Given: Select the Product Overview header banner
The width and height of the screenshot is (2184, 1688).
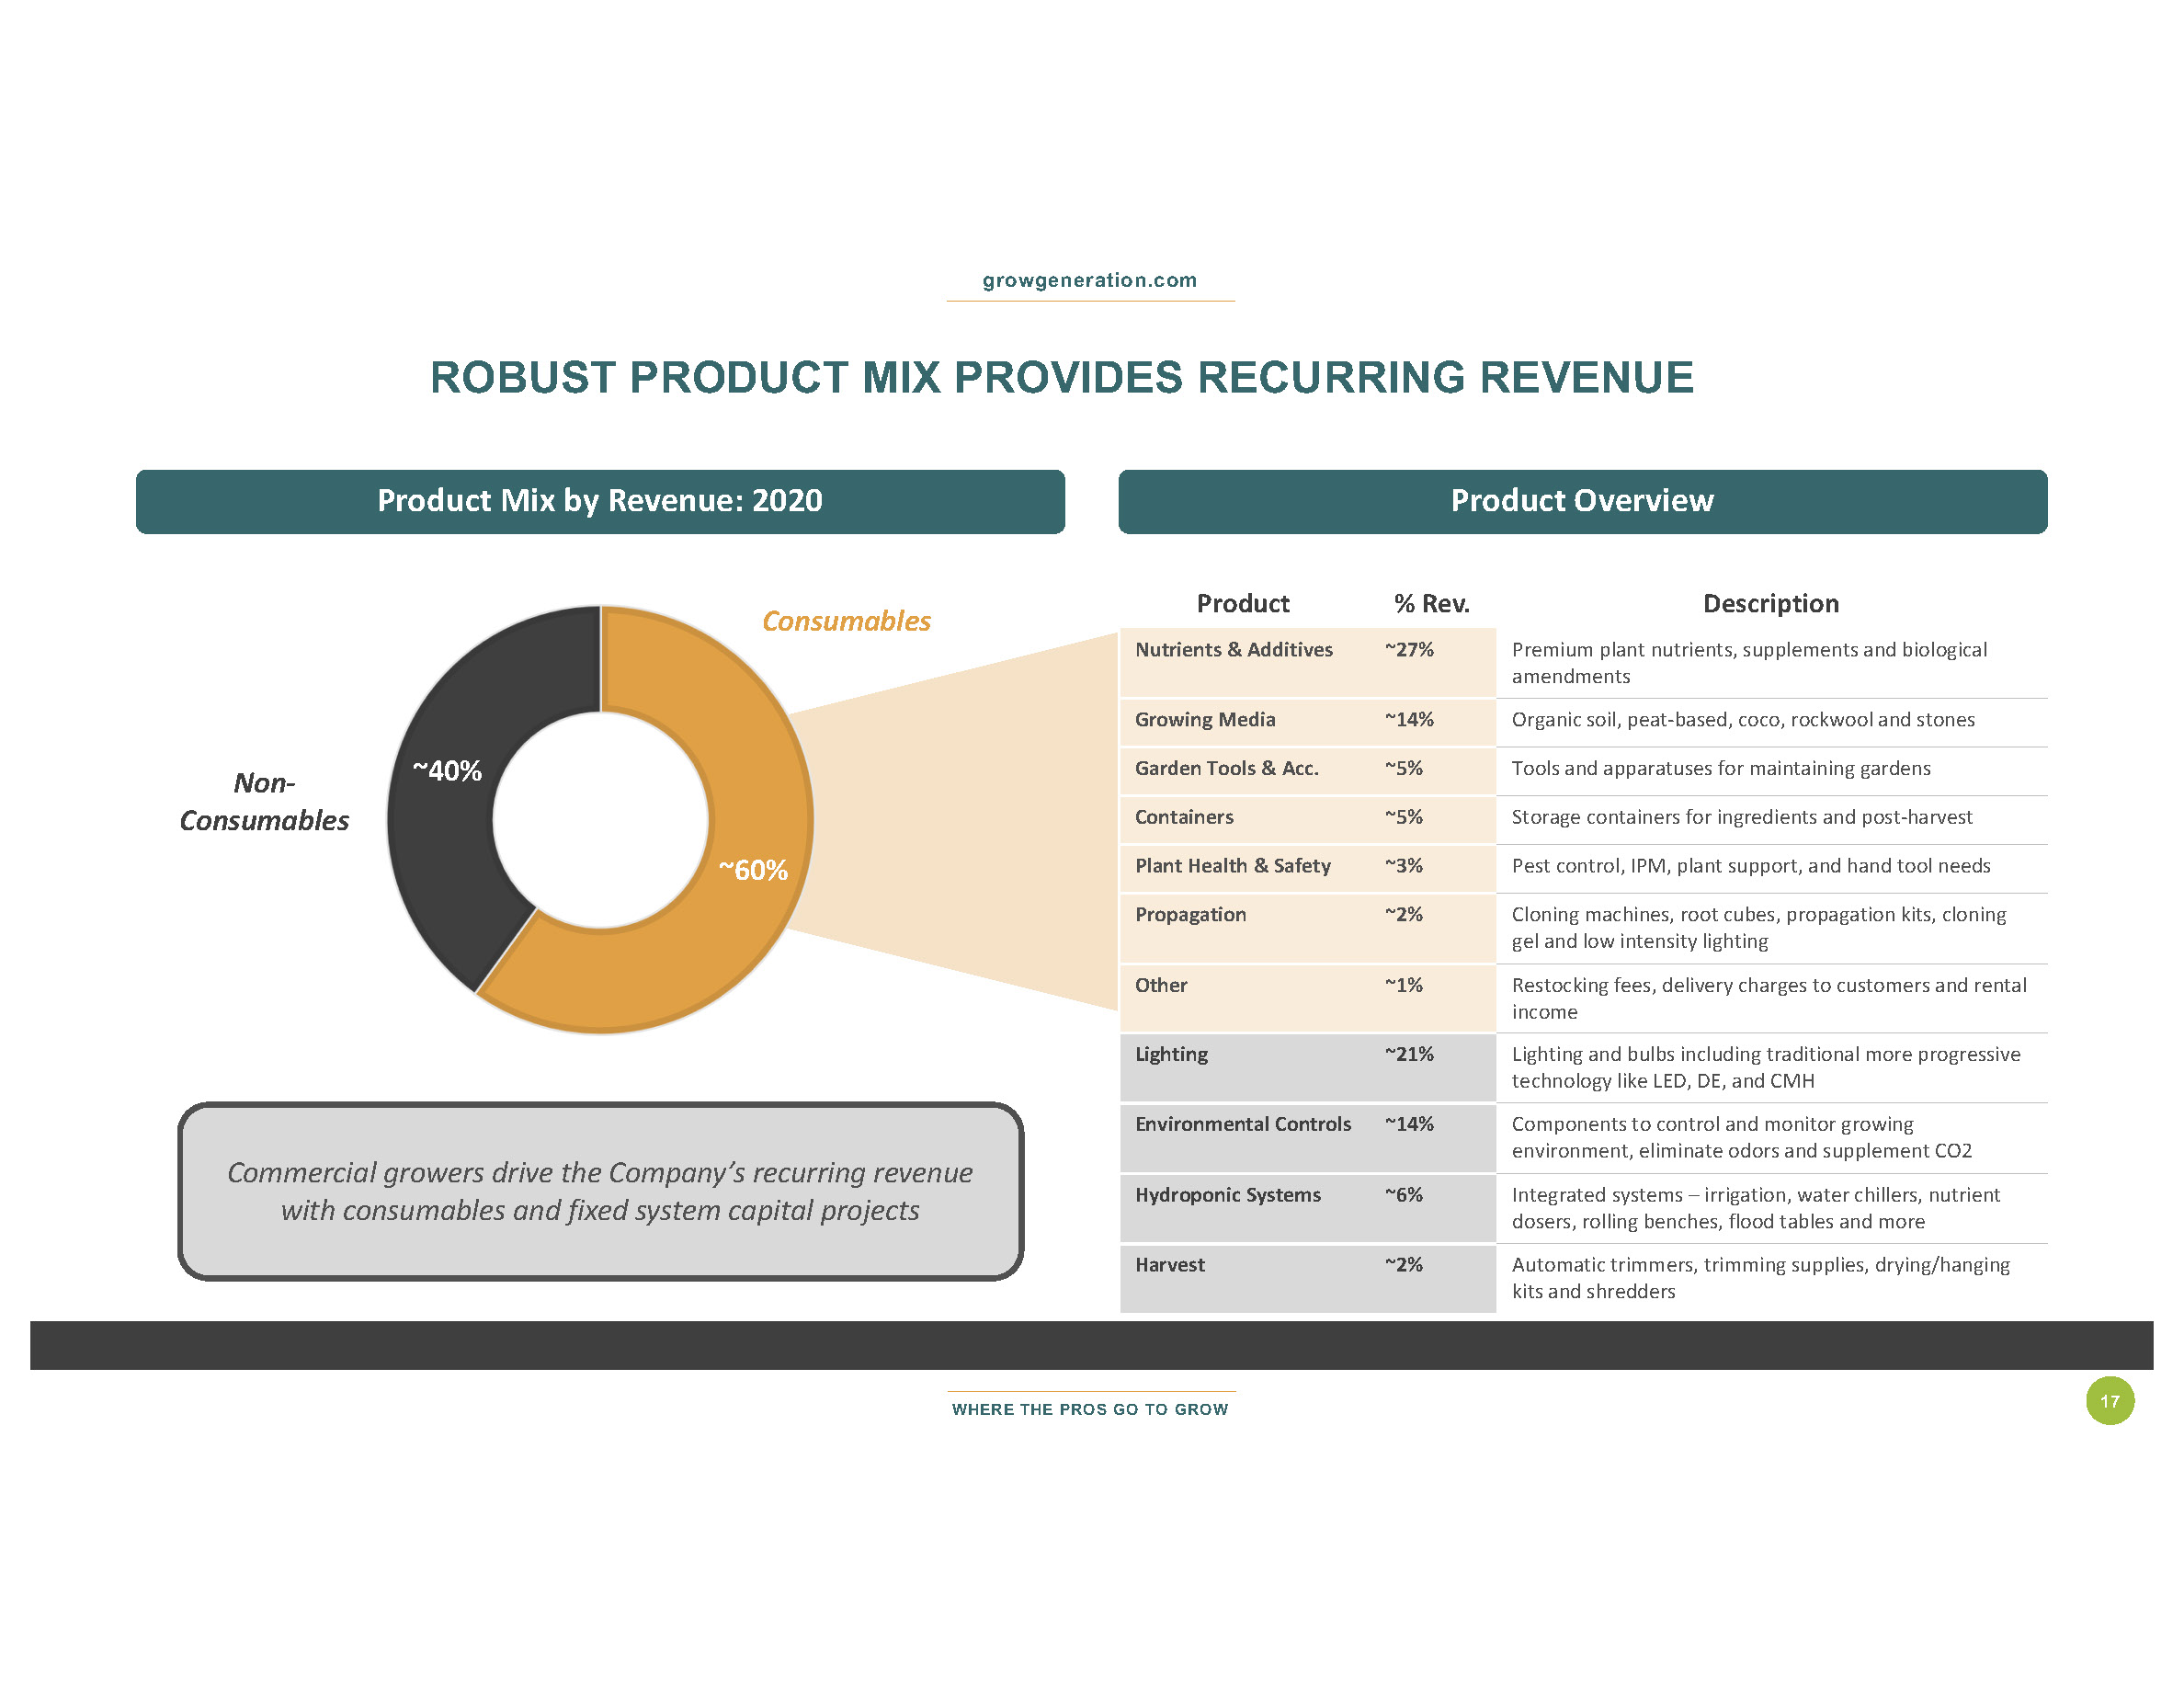Looking at the screenshot, I should point(1582,501).
